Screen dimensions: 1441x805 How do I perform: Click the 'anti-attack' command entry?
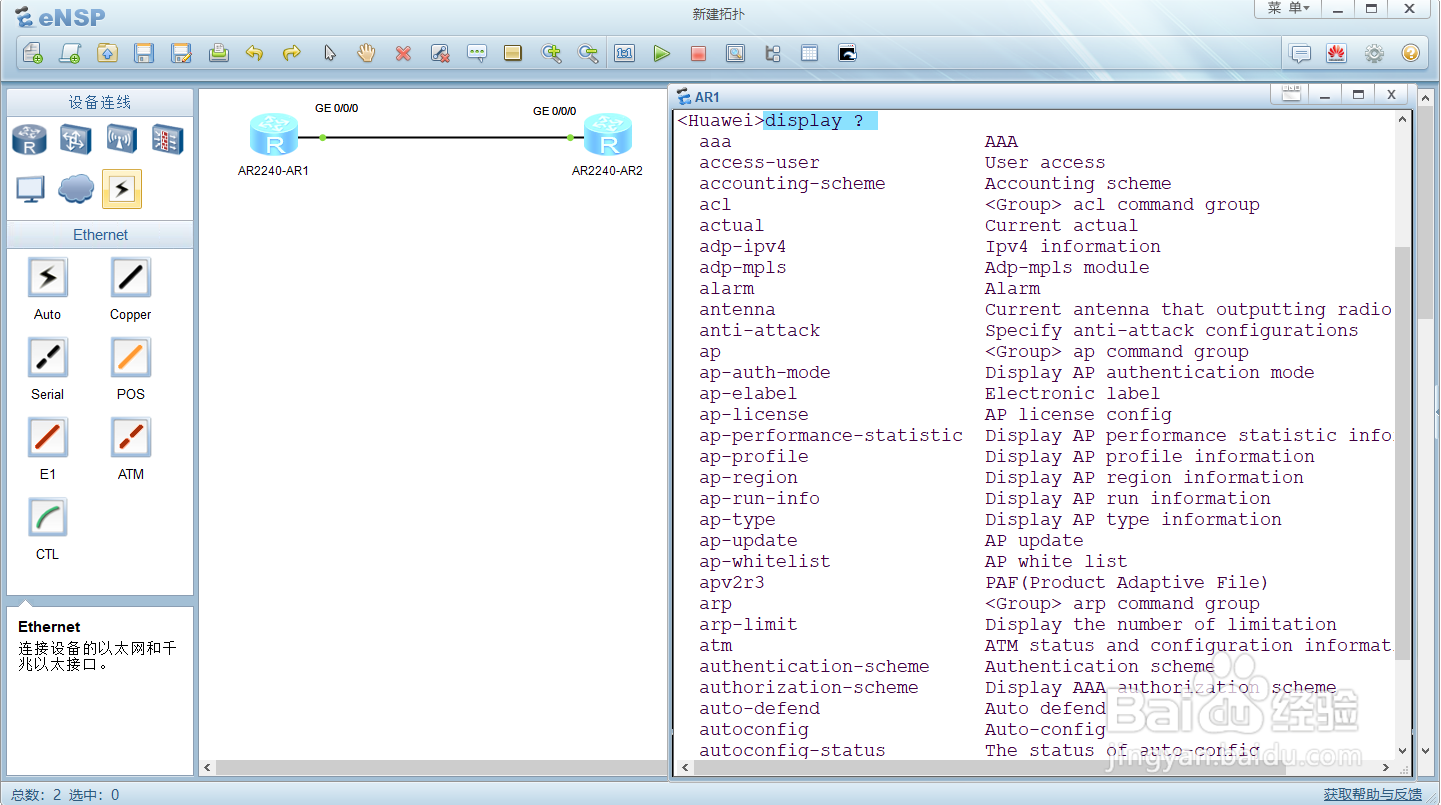(x=760, y=330)
